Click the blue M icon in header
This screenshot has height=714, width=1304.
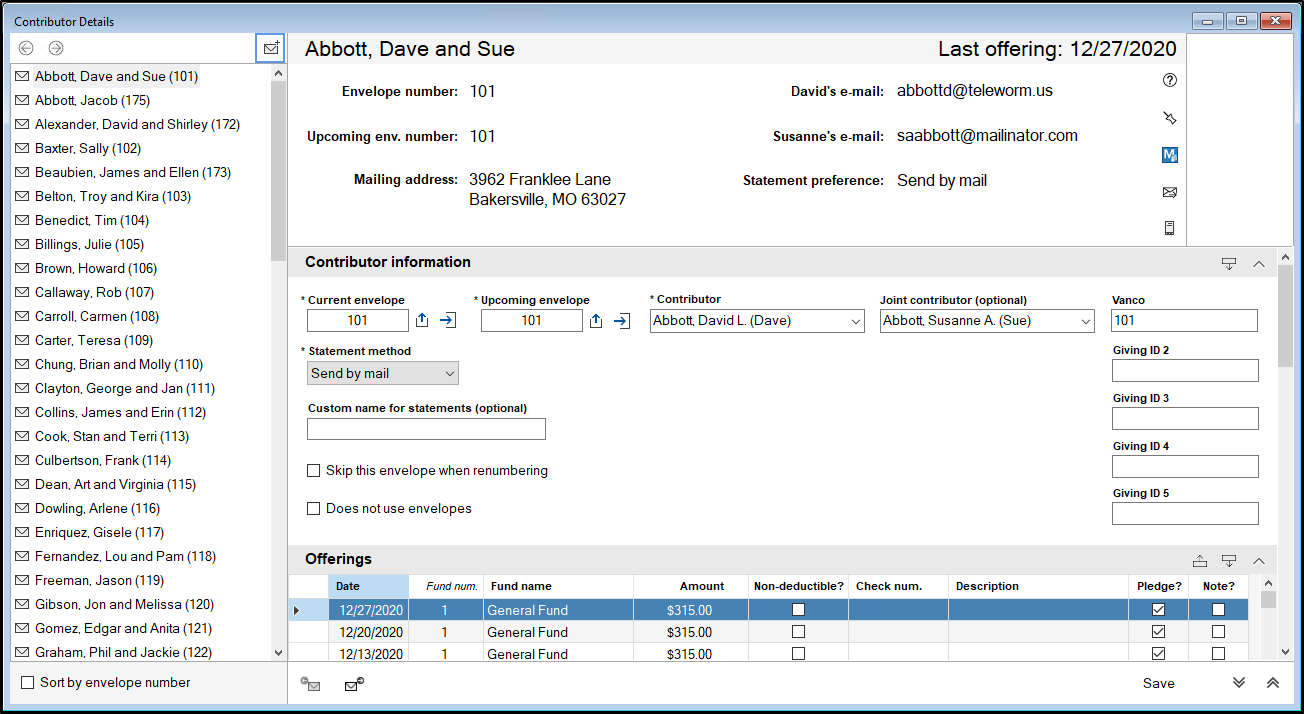1170,155
